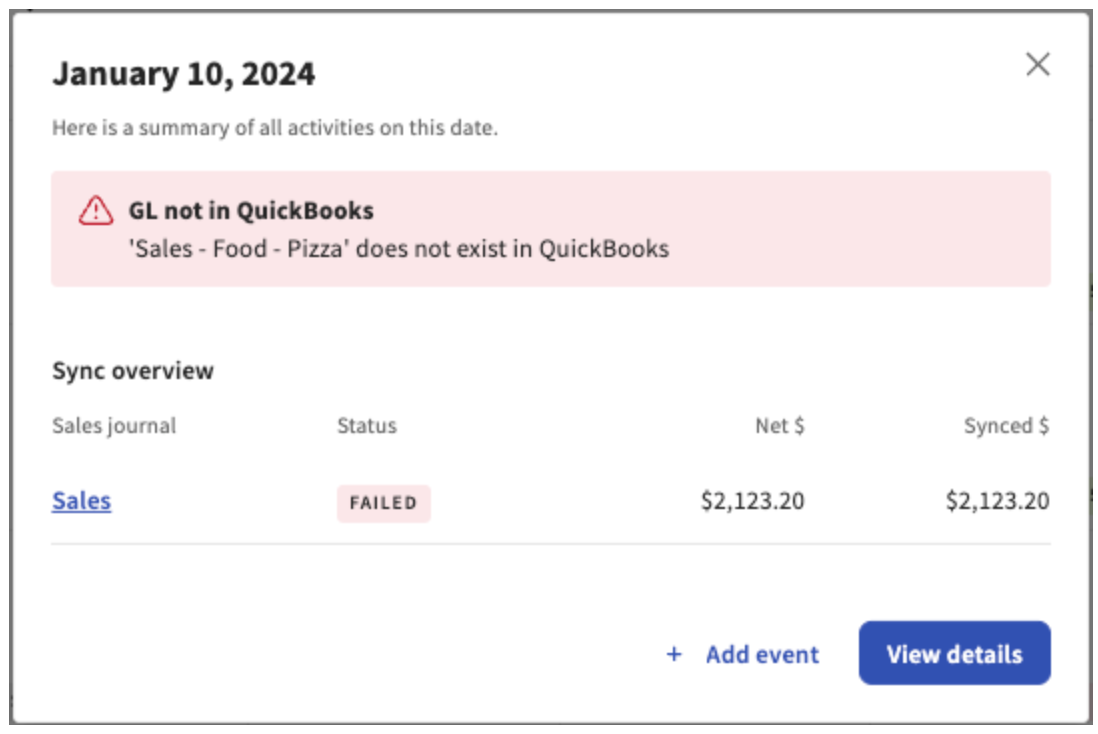Click the red warning triangle icon
Image resolution: width=1098 pixels, height=734 pixels.
click(96, 210)
